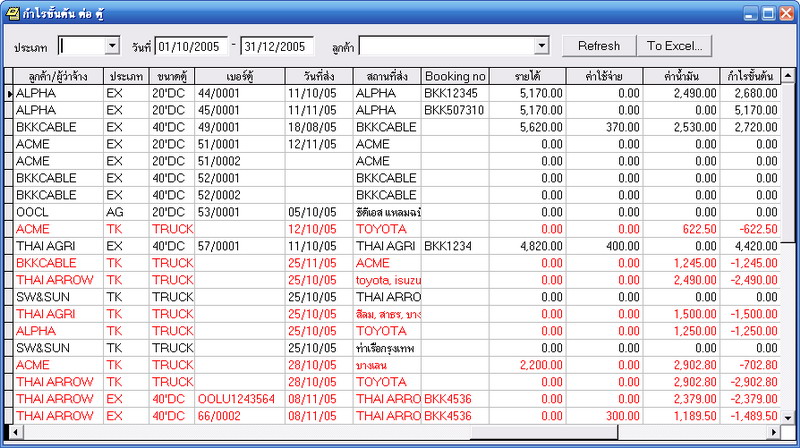Focus the end date field 31/12/2005
Screen dimensions: 800x448
pos(277,46)
